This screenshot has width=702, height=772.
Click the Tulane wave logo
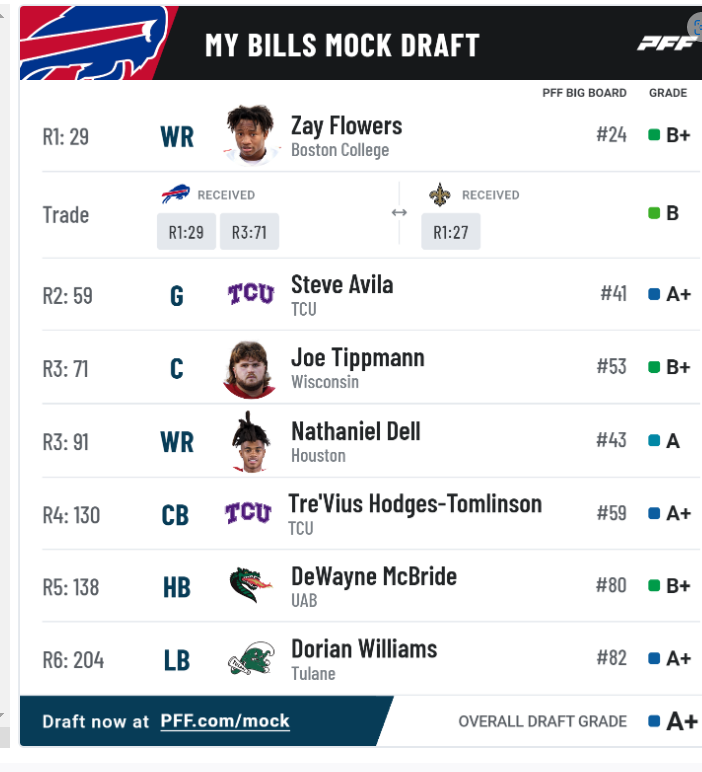click(x=251, y=658)
